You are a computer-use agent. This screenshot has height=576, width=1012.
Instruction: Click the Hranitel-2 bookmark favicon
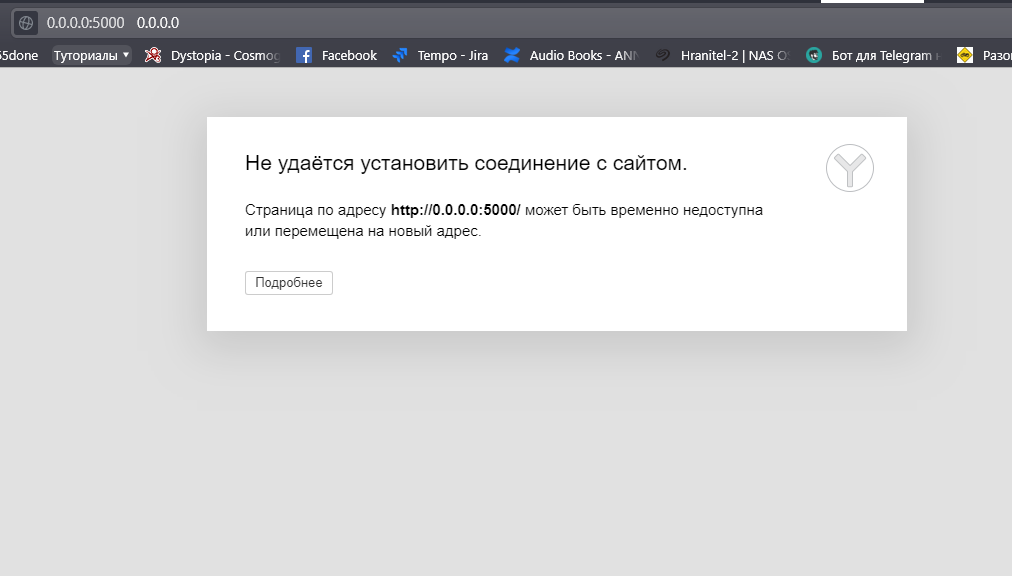click(x=663, y=56)
